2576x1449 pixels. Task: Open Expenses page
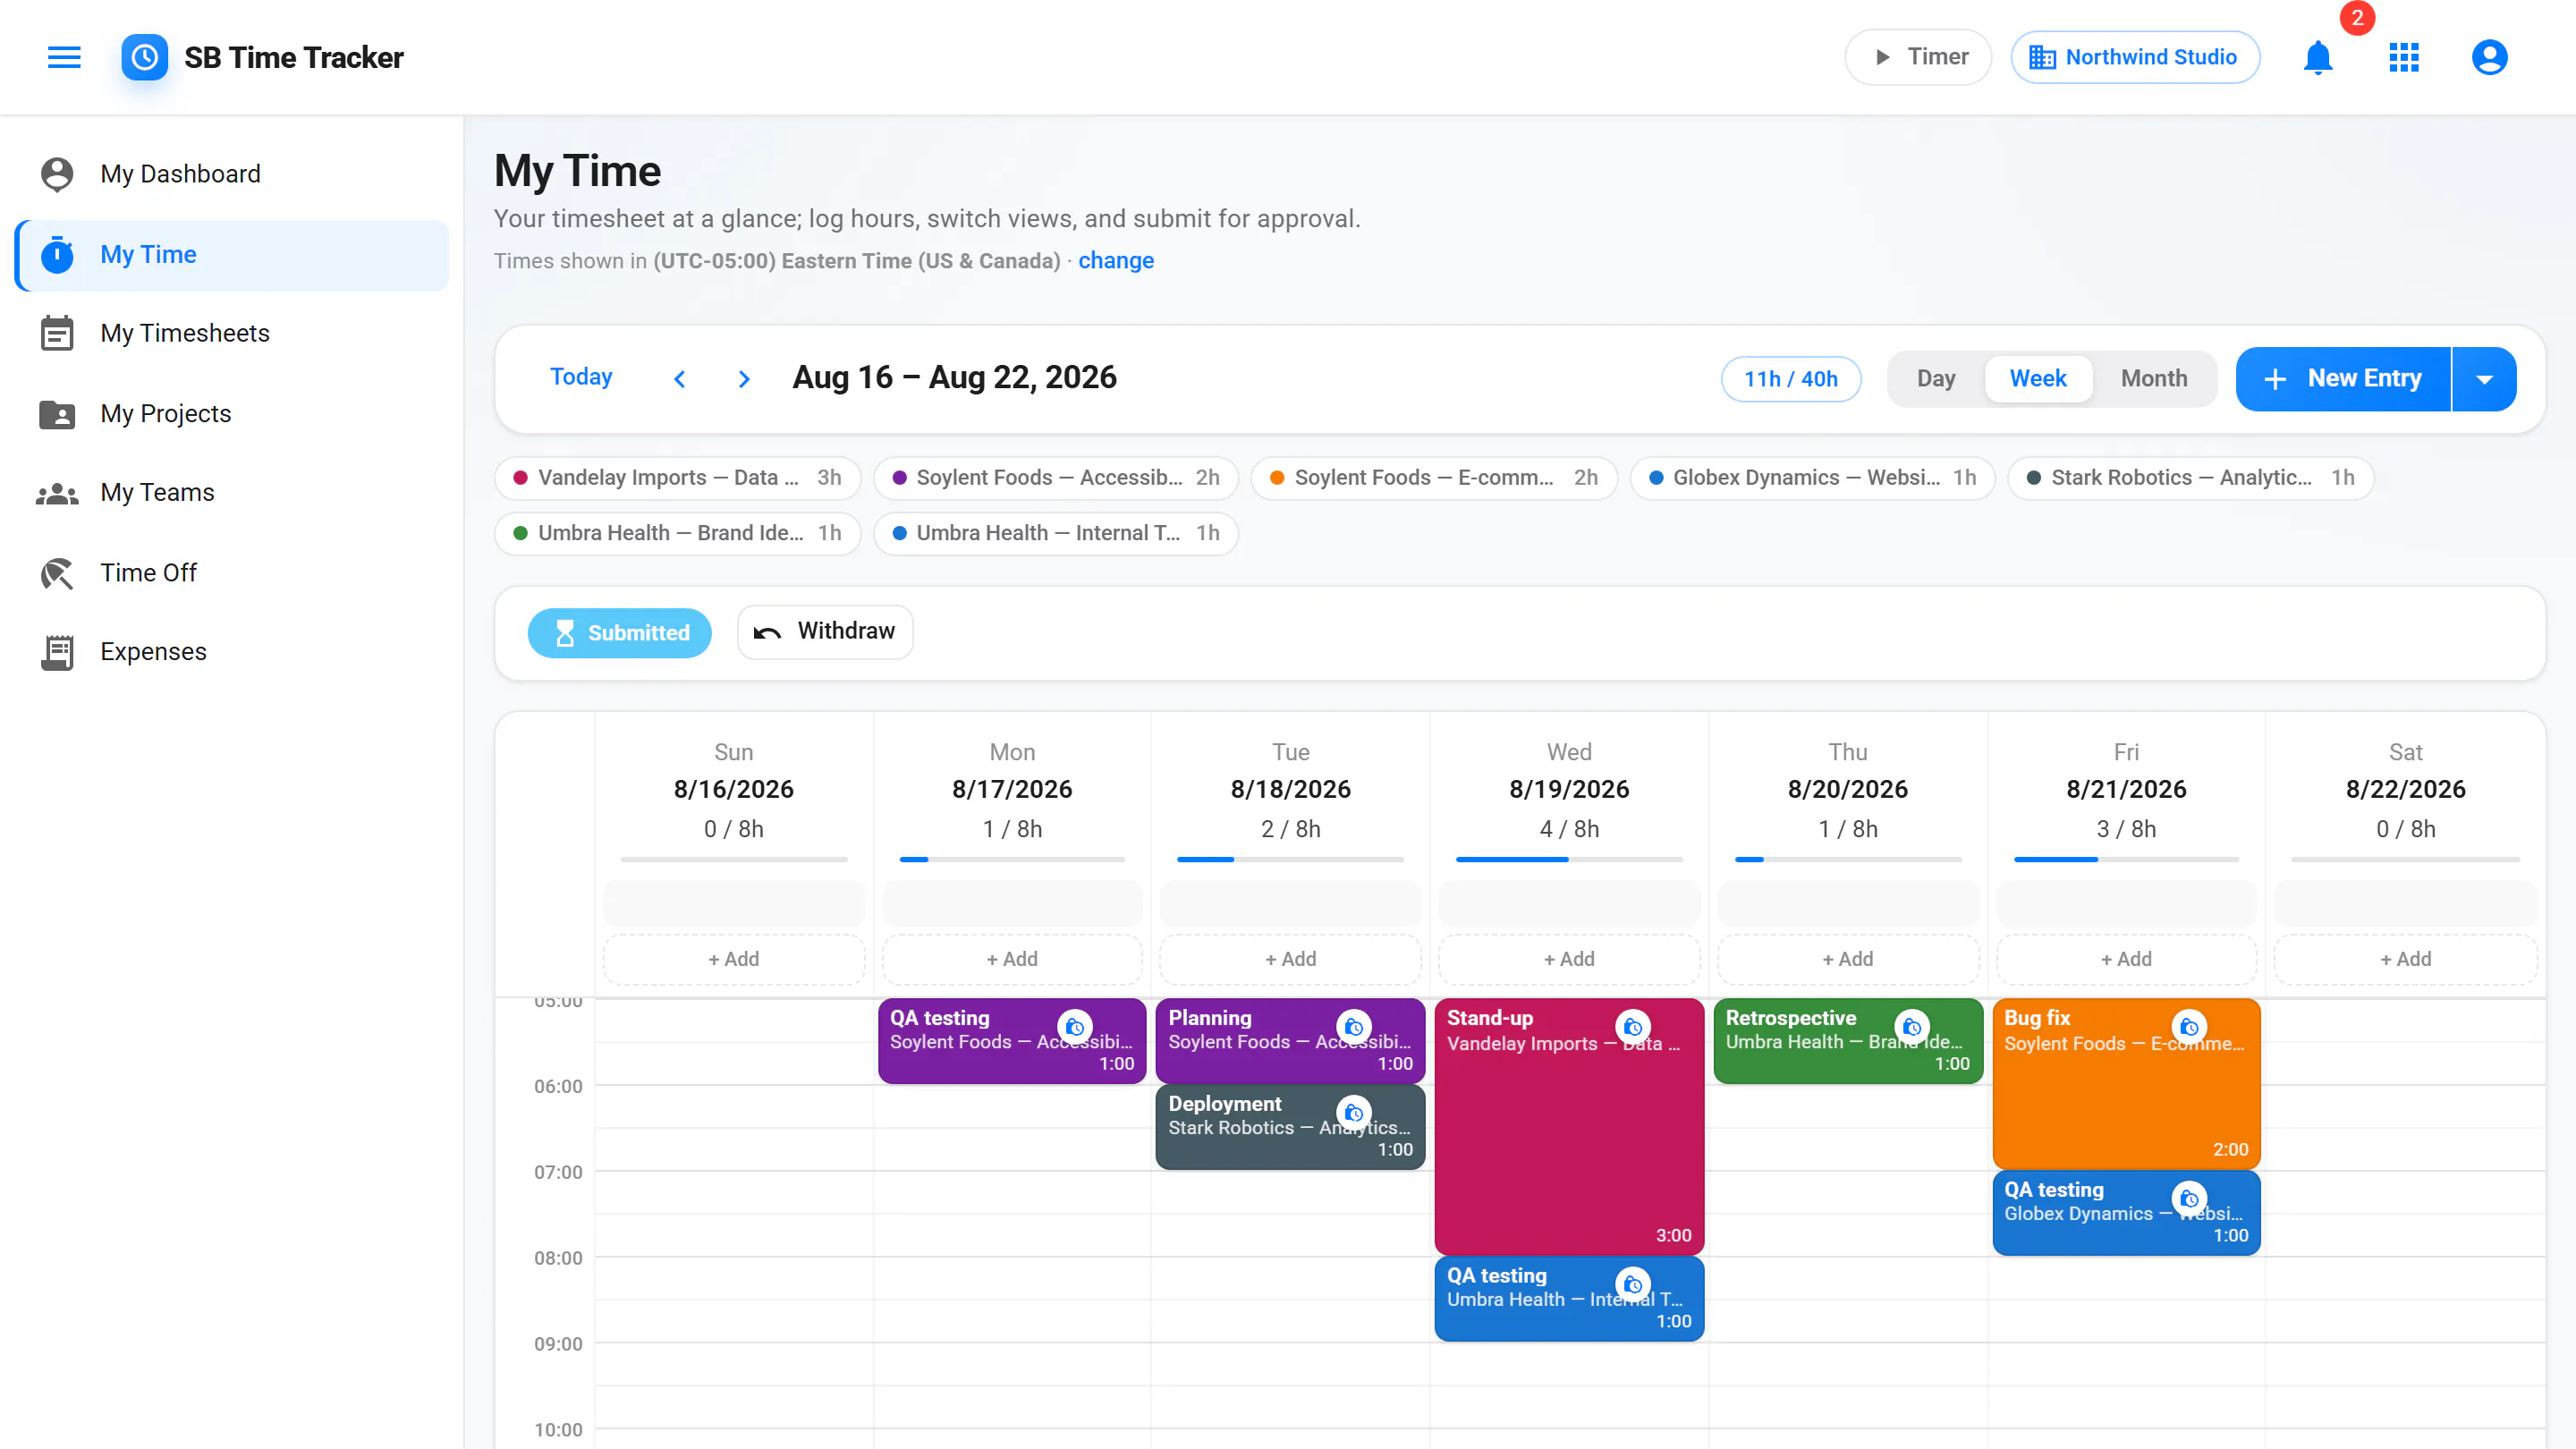pos(232,652)
